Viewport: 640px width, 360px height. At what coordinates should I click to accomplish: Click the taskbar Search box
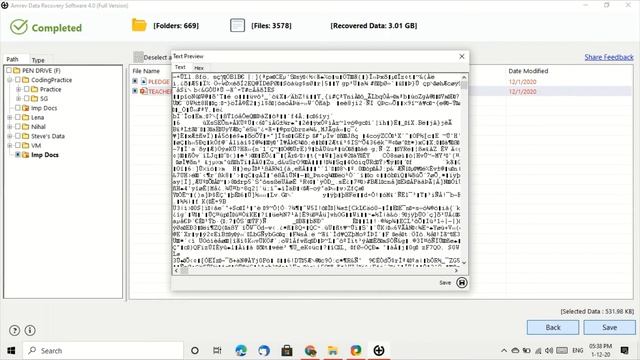[102, 351]
